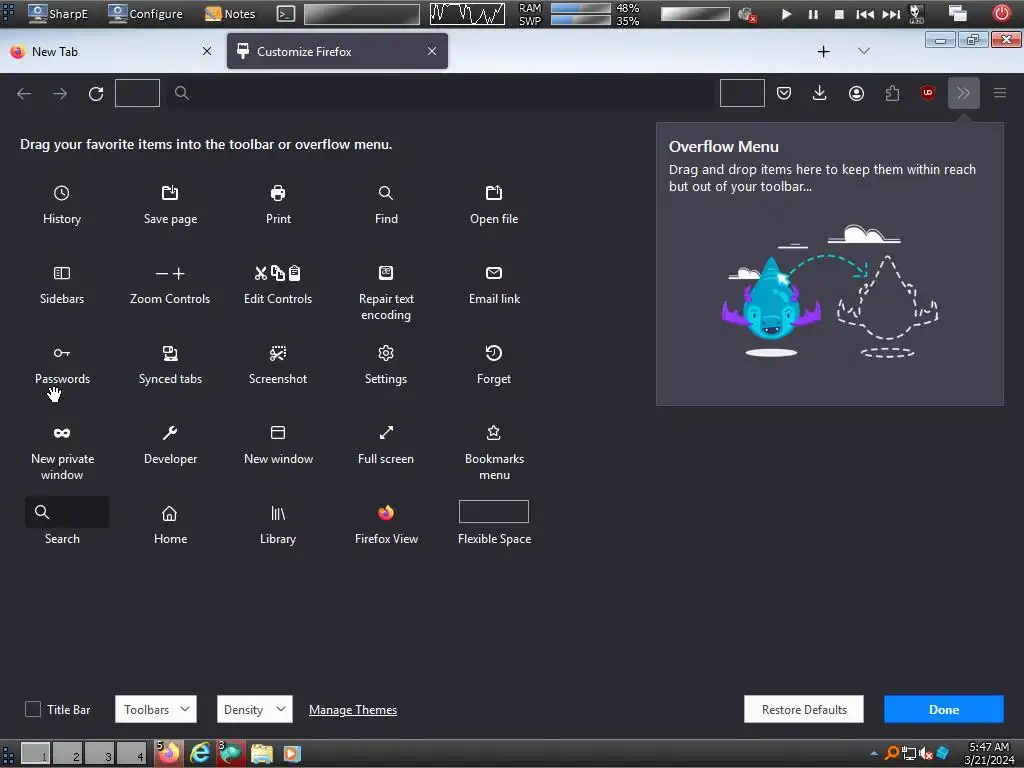Image resolution: width=1024 pixels, height=768 pixels.
Task: Open the Configure item in top bar
Action: (x=145, y=14)
